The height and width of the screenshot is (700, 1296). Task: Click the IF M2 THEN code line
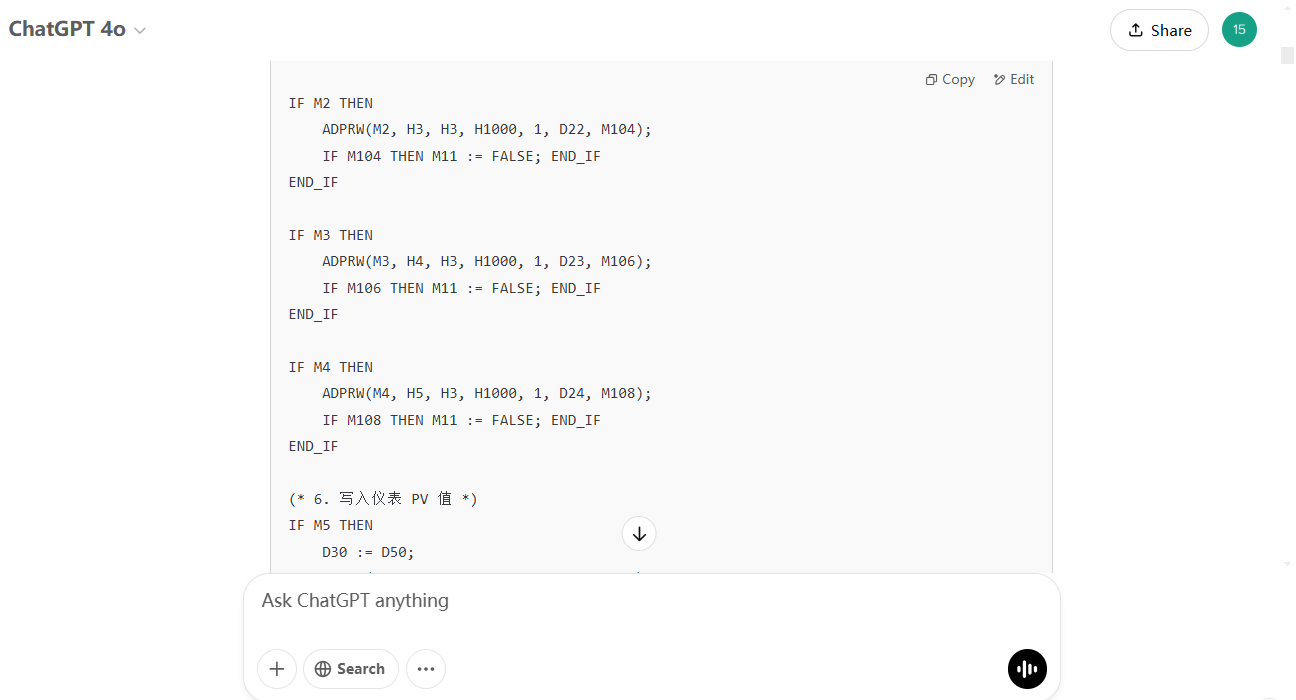pos(331,103)
